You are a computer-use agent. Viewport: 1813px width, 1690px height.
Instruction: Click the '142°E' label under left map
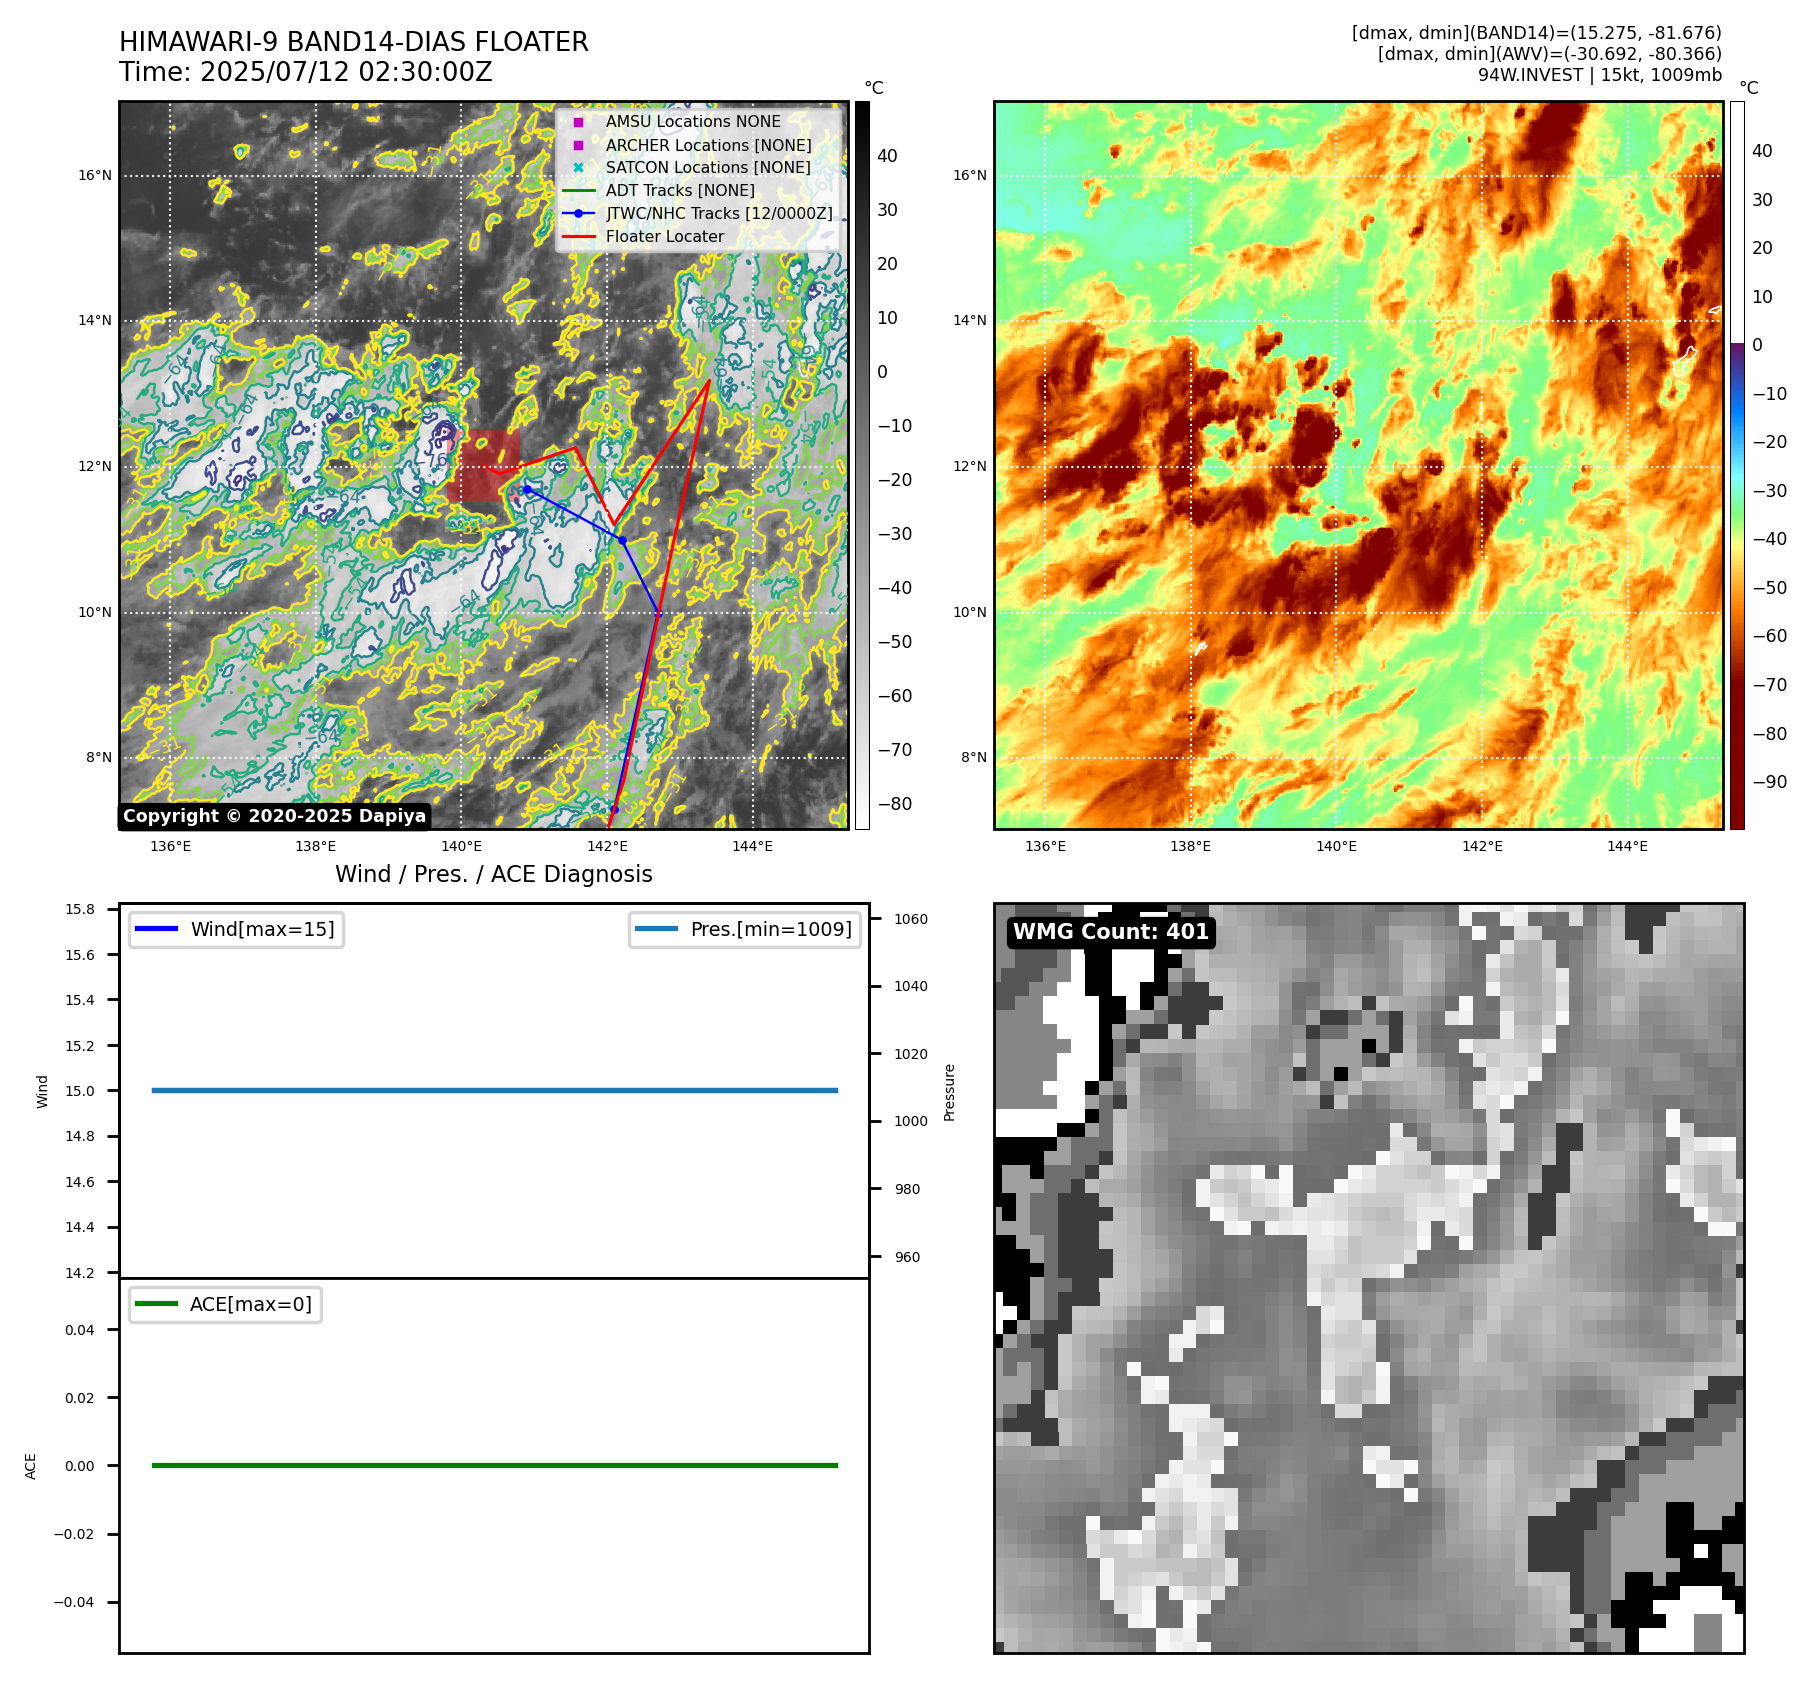pos(607,846)
